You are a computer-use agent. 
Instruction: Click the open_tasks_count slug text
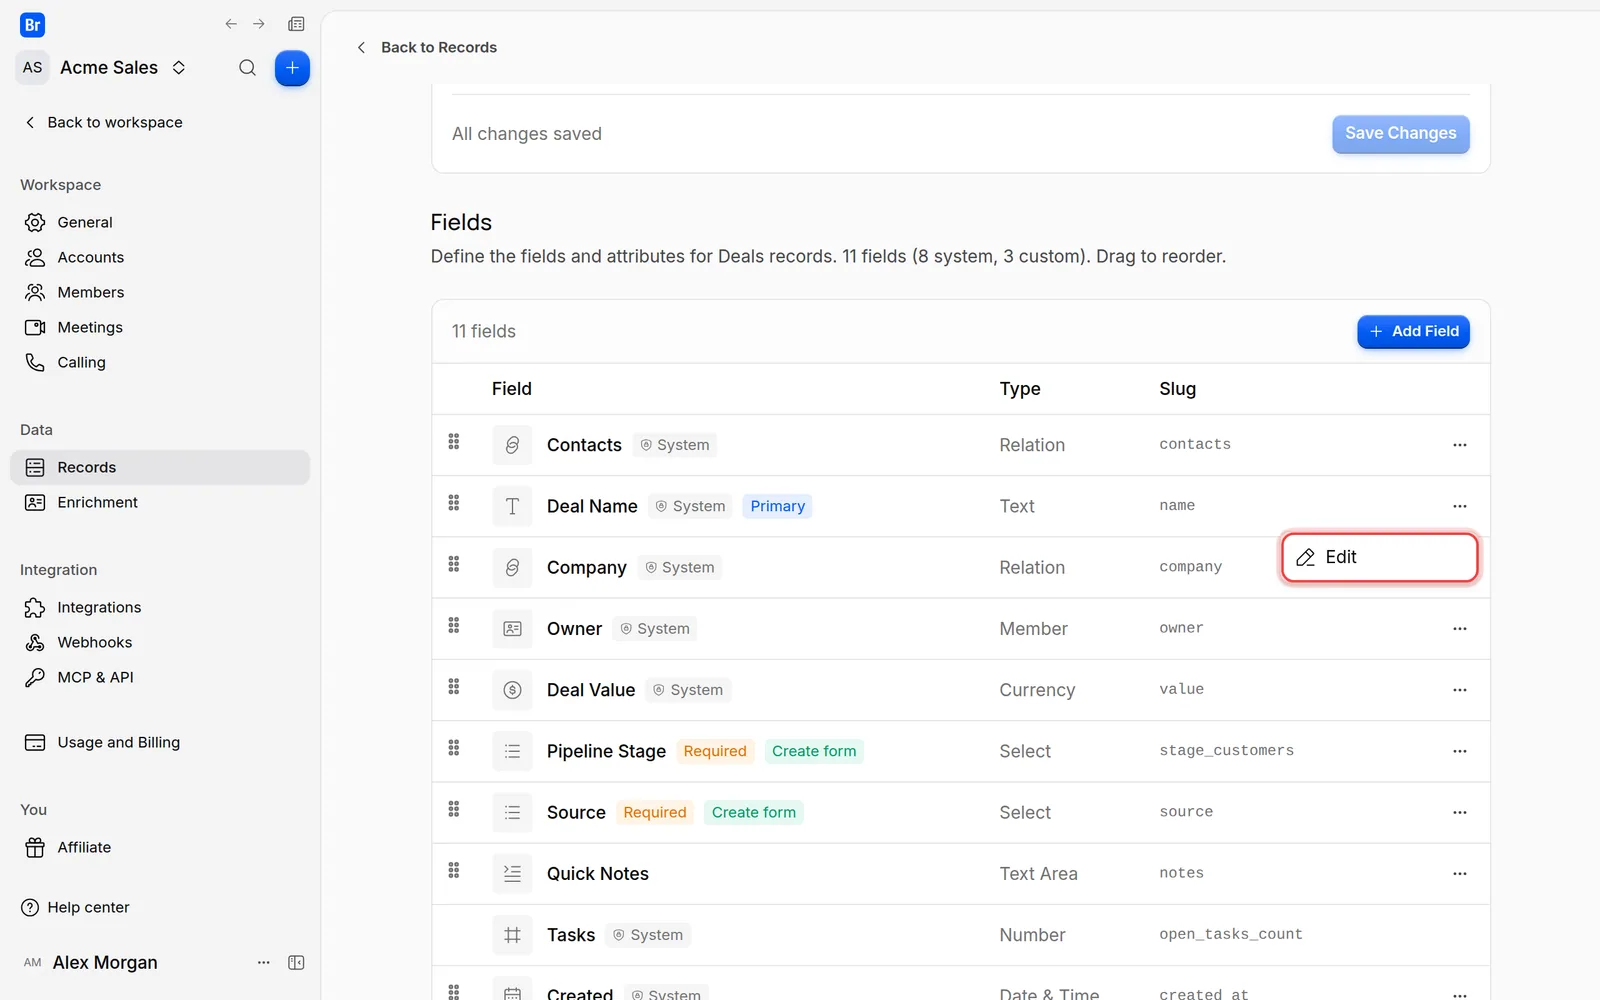click(x=1231, y=935)
